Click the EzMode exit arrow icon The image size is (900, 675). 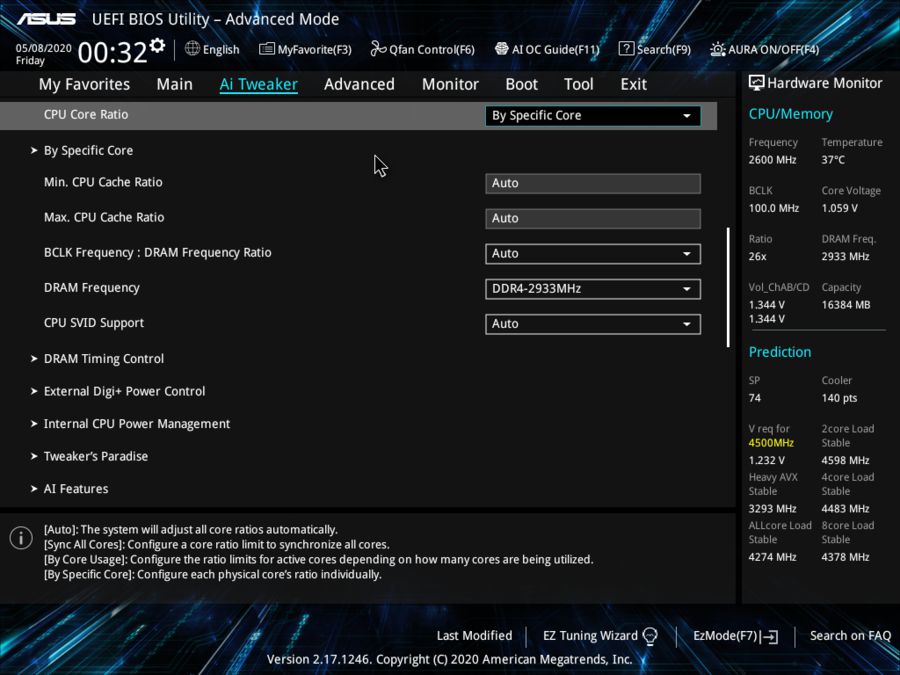coord(770,636)
